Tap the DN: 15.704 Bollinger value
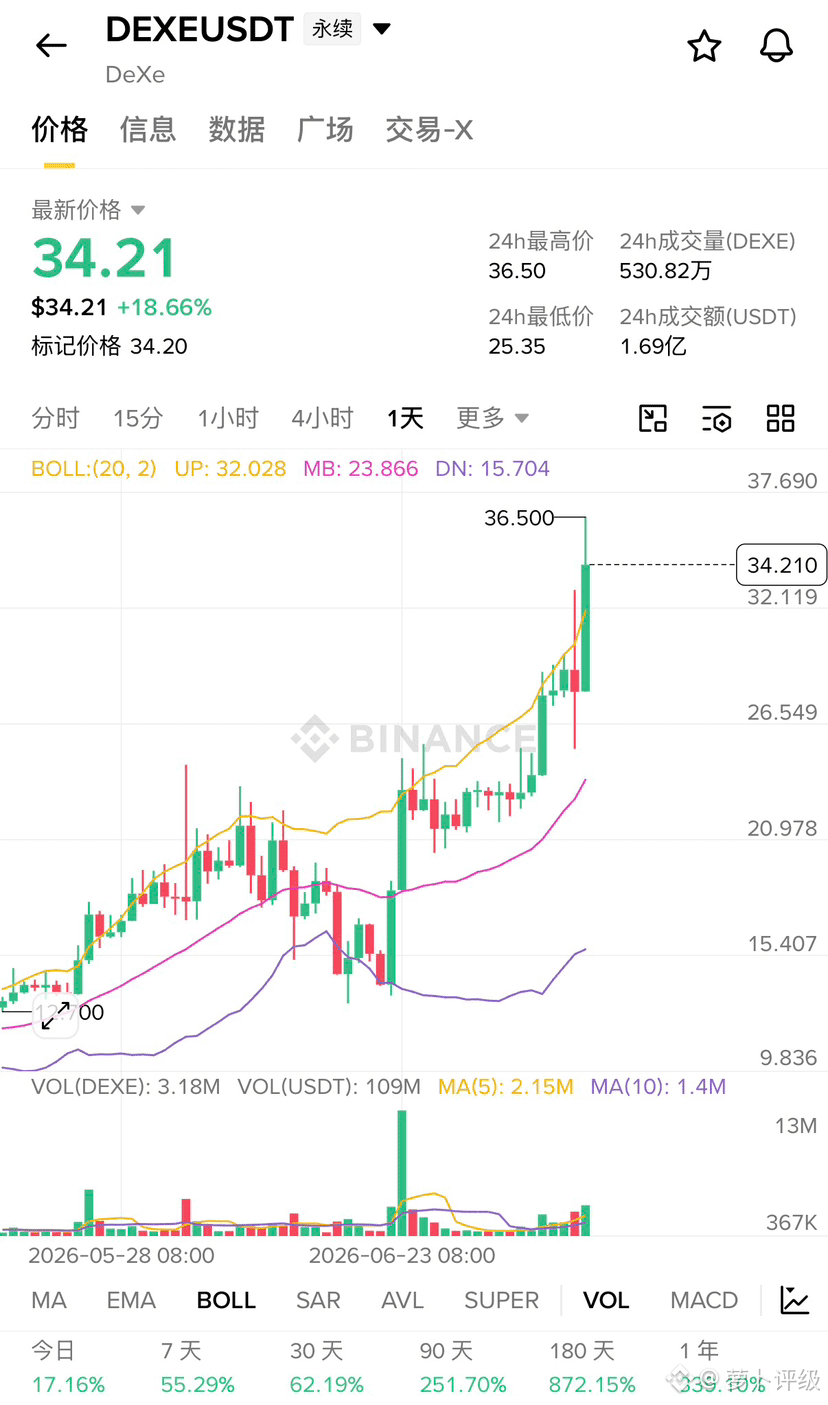The height and width of the screenshot is (1405, 828). click(492, 469)
